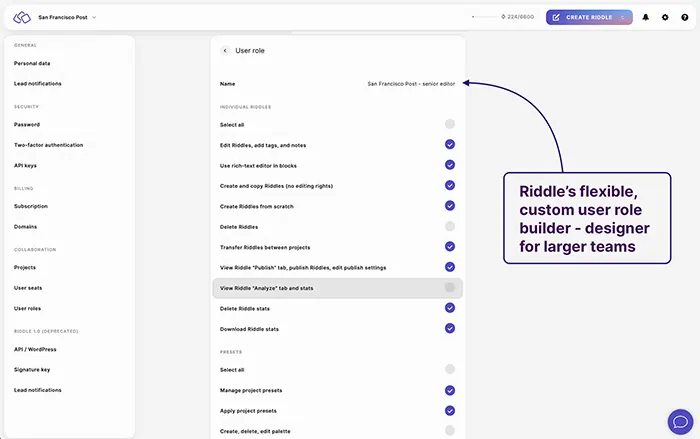Viewport: 700px width, 439px height.
Task: Open Domains page
Action: pos(25,227)
